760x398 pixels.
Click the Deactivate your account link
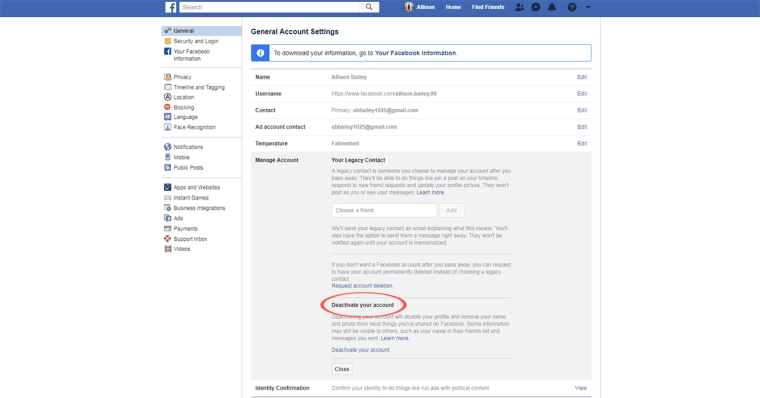pos(361,350)
